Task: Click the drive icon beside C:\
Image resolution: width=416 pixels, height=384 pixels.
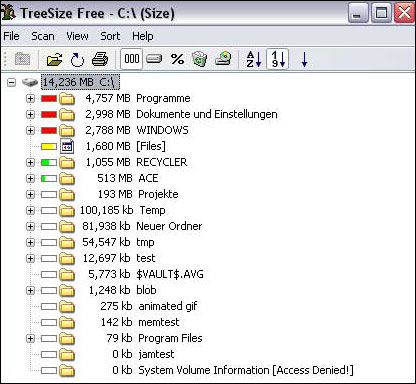Action: point(30,82)
